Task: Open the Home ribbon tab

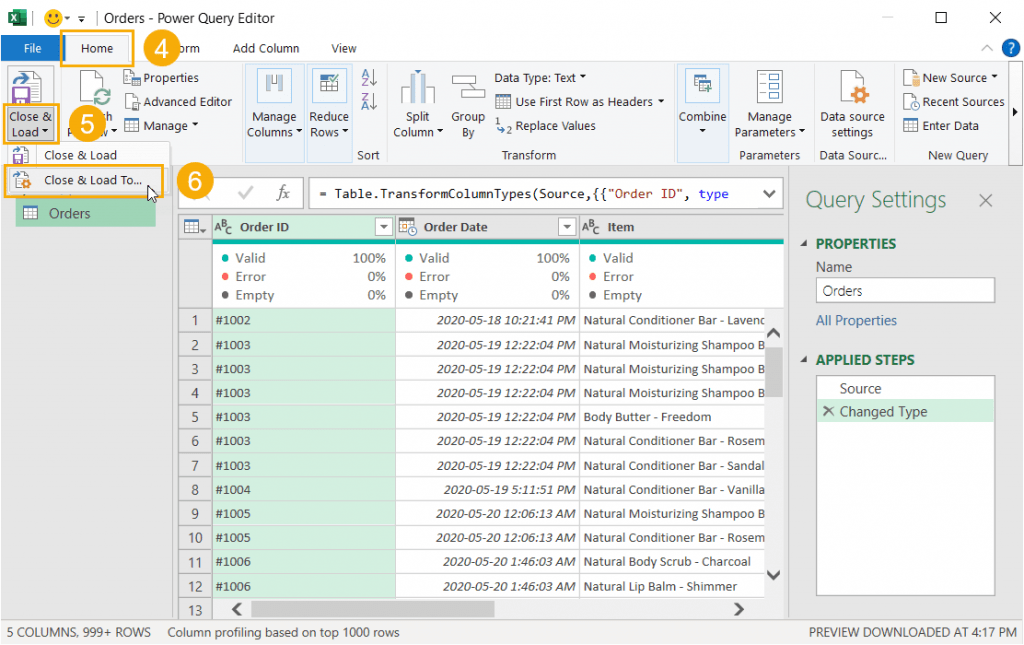Action: [97, 48]
